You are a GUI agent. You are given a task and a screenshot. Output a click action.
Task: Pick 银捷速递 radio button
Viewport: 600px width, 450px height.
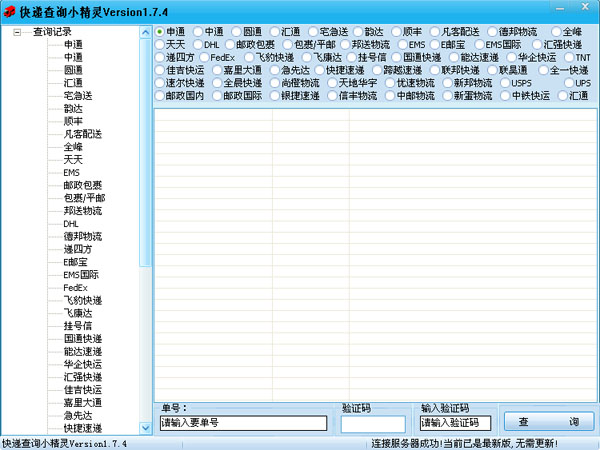(275, 96)
